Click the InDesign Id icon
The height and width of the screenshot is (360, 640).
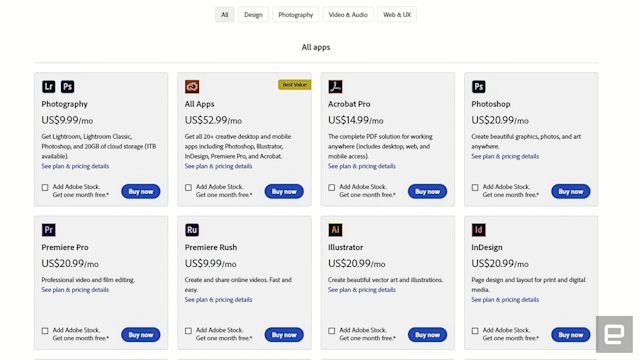[x=478, y=230]
